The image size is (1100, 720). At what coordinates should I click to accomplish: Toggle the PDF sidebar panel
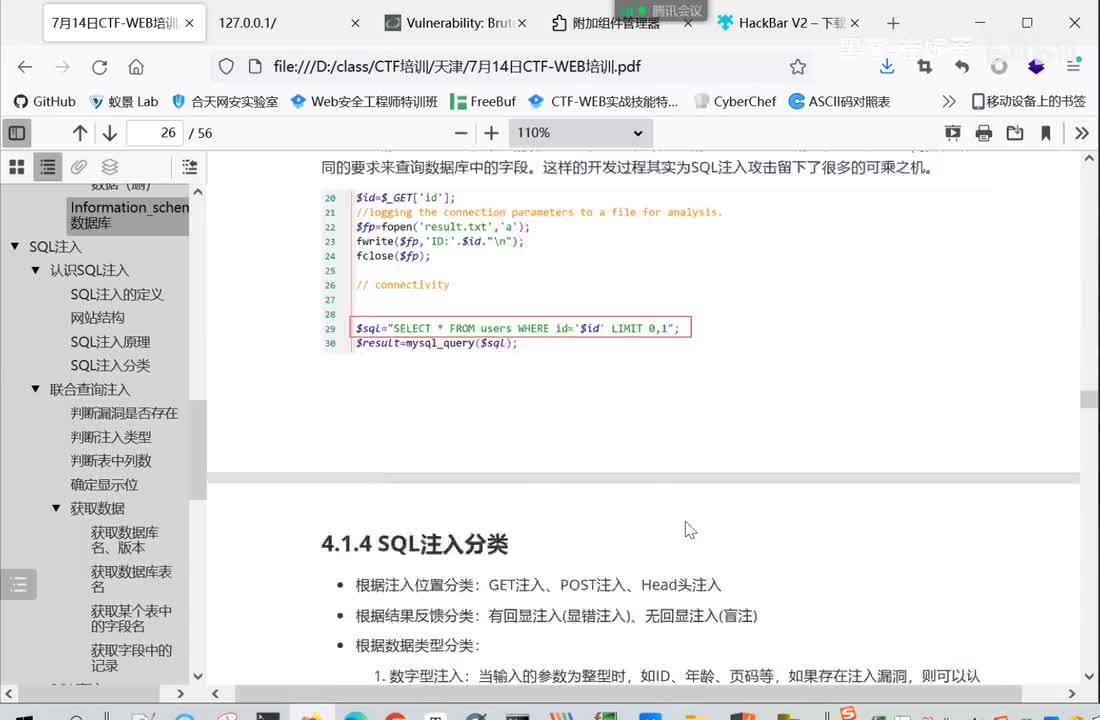(17, 133)
